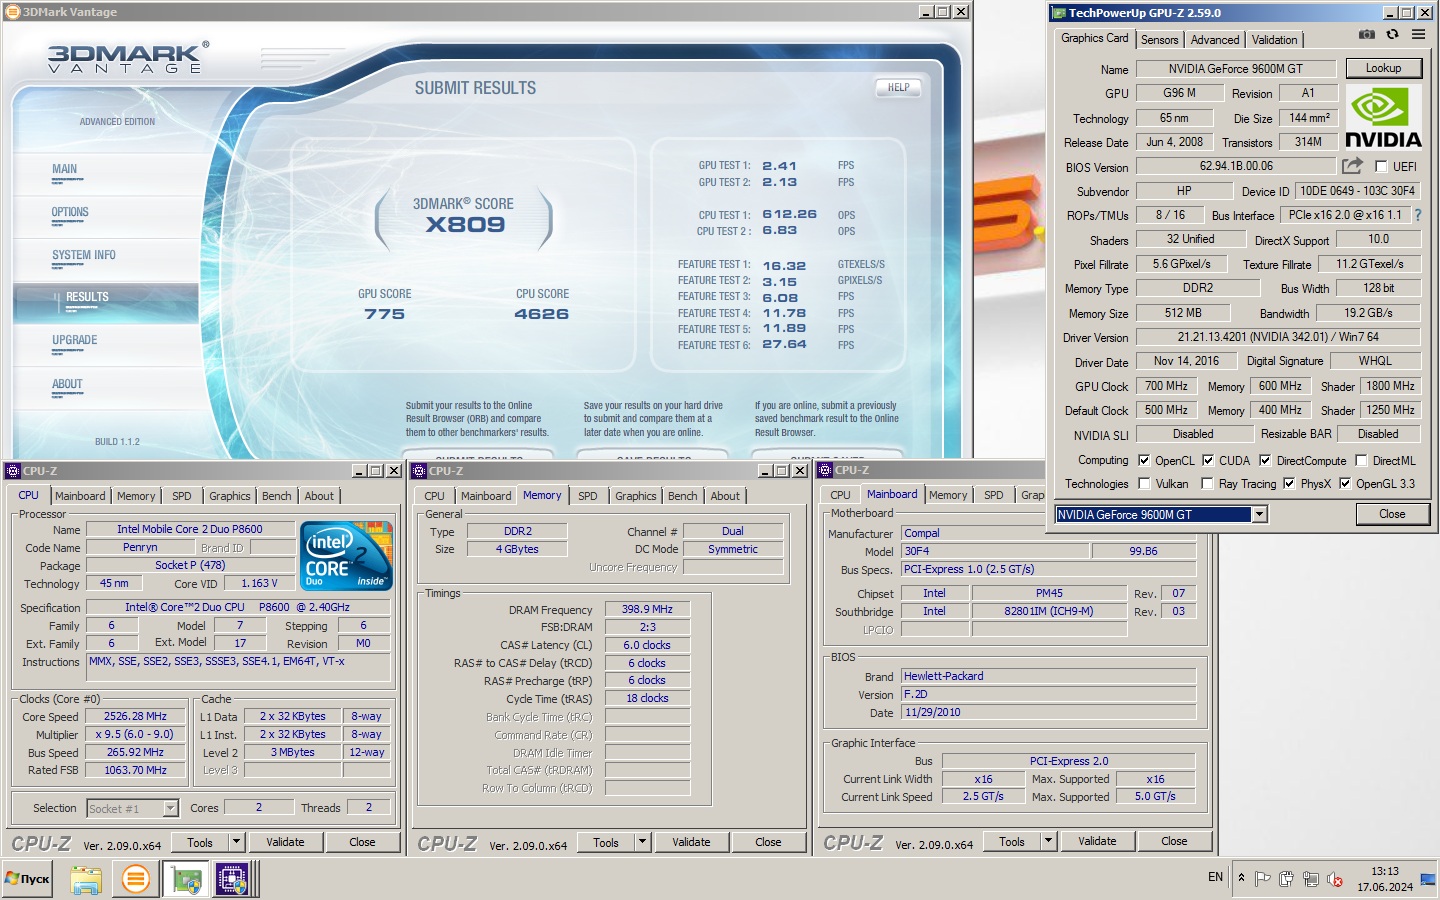Toggle the Vulkan checkbox
This screenshot has width=1440, height=900.
coord(1144,483)
